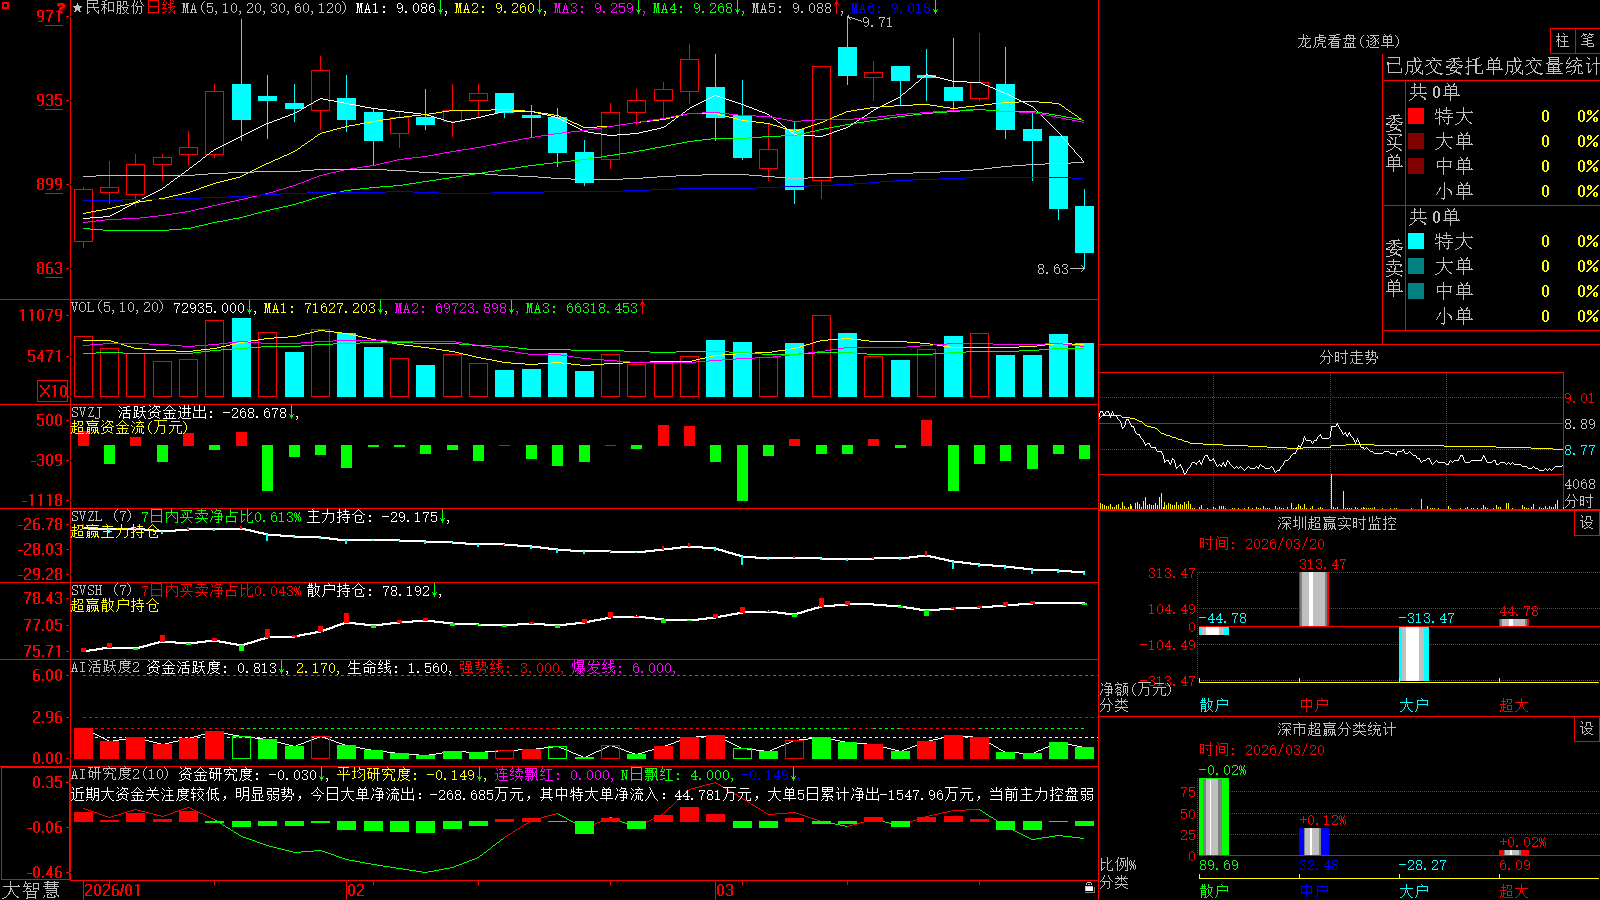Open 设 settings for 深圳超赢实时监控 panel
The width and height of the screenshot is (1600, 900).
pos(1587,523)
